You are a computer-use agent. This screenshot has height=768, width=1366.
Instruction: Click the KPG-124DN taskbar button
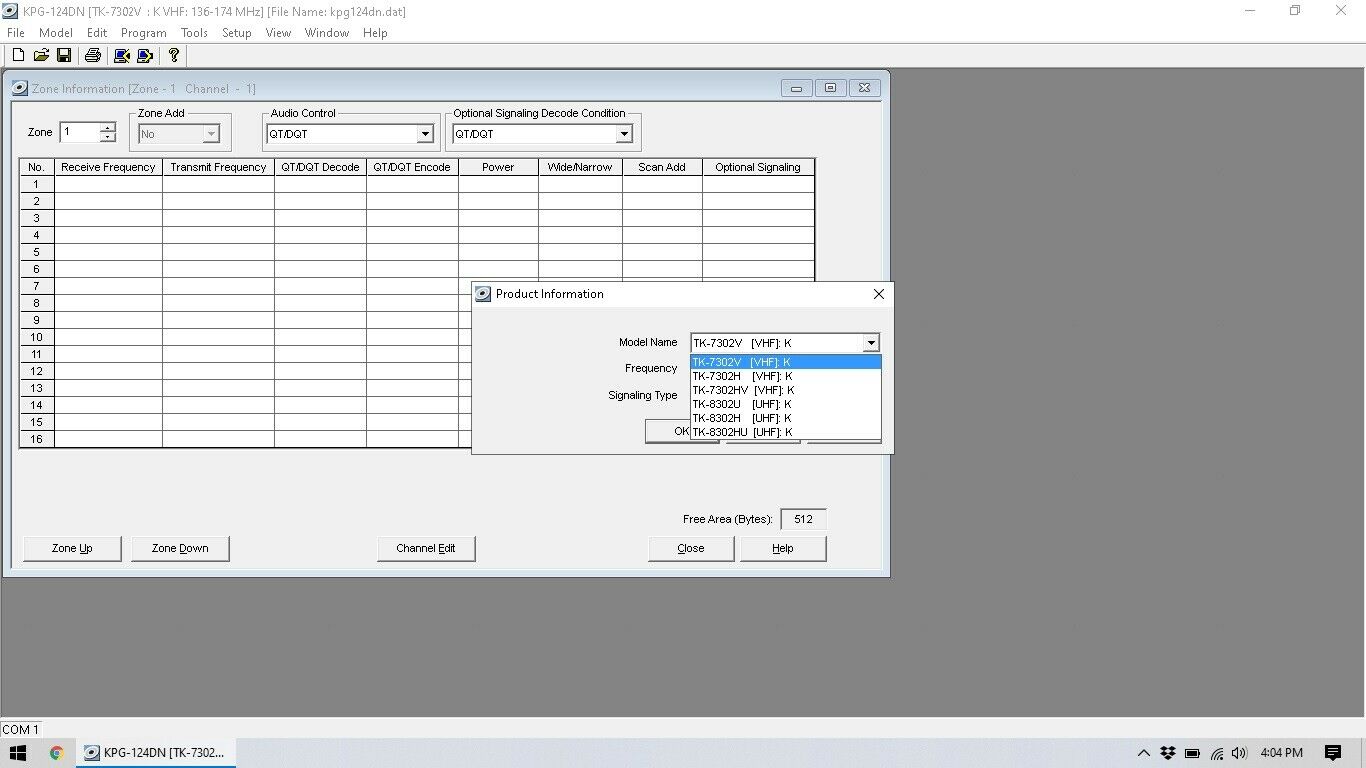pyautogui.click(x=156, y=753)
